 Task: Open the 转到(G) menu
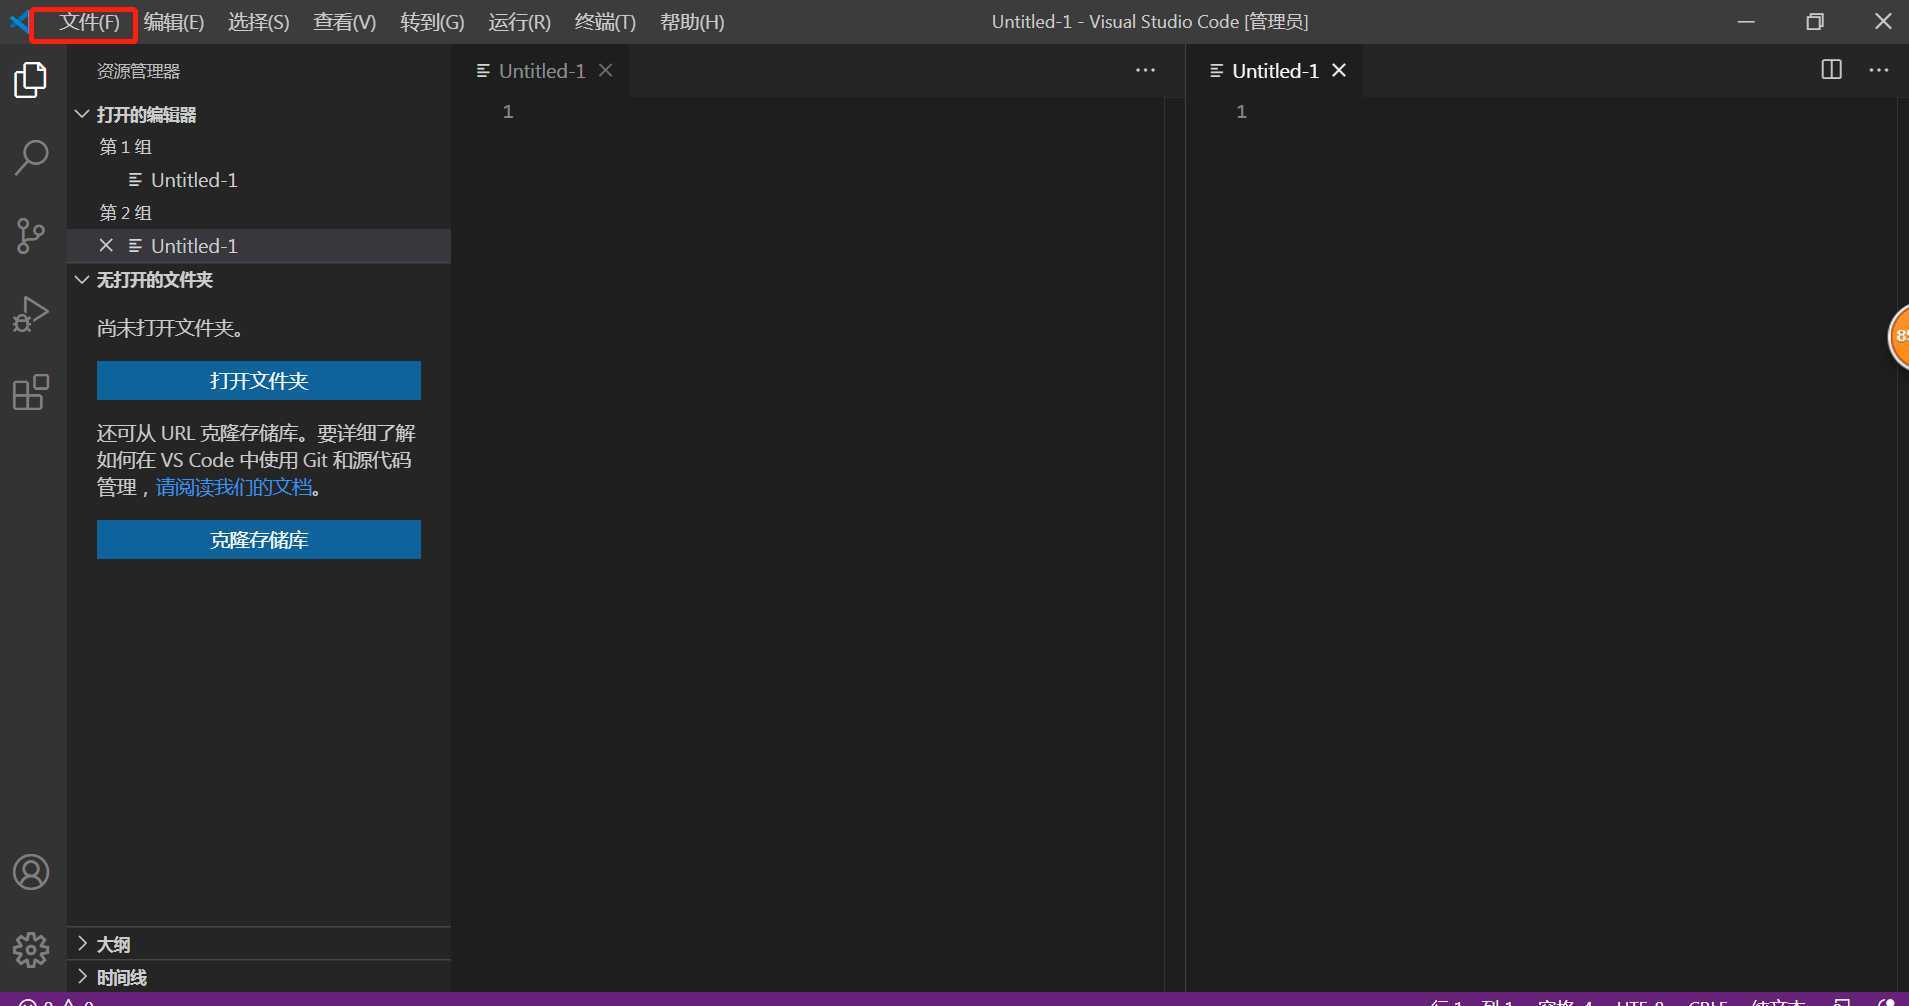point(432,22)
